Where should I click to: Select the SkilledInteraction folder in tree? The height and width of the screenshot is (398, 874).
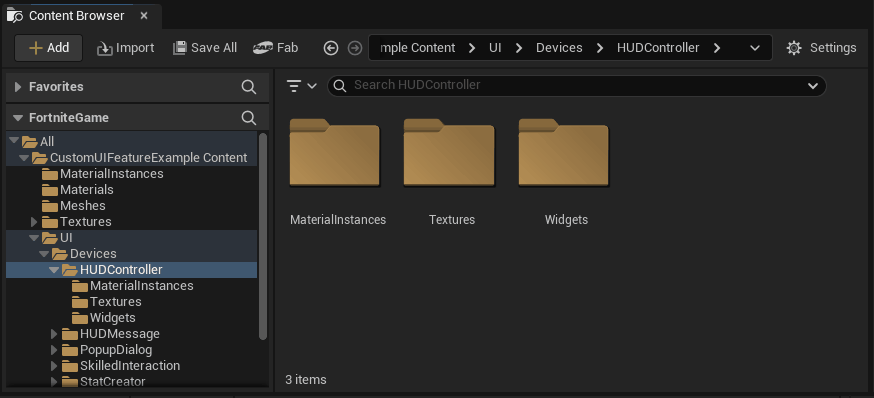point(132,366)
